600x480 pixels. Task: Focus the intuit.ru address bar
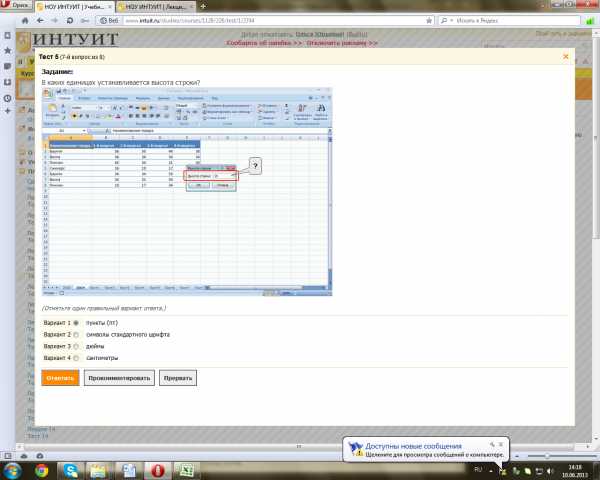click(274, 21)
